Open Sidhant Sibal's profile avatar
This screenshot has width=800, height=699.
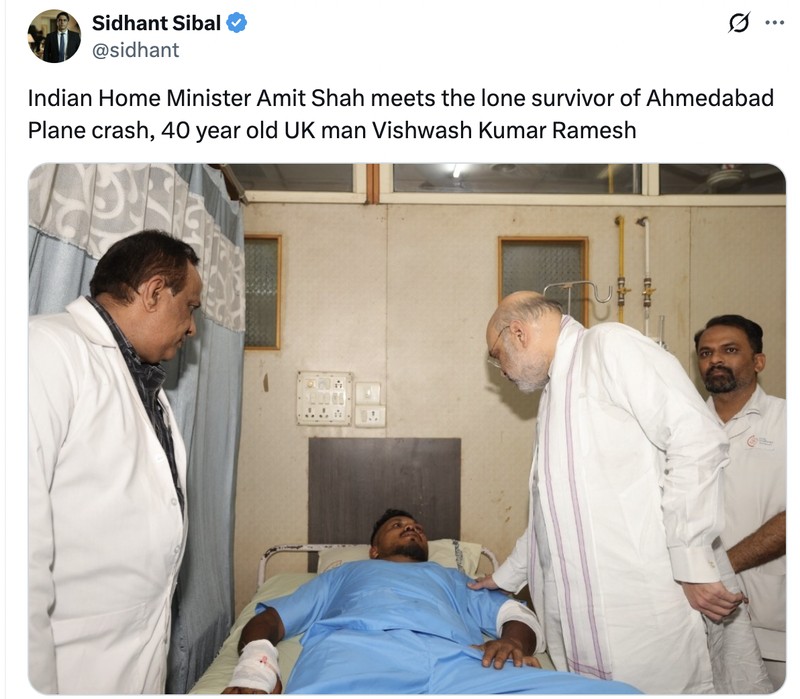[x=54, y=36]
